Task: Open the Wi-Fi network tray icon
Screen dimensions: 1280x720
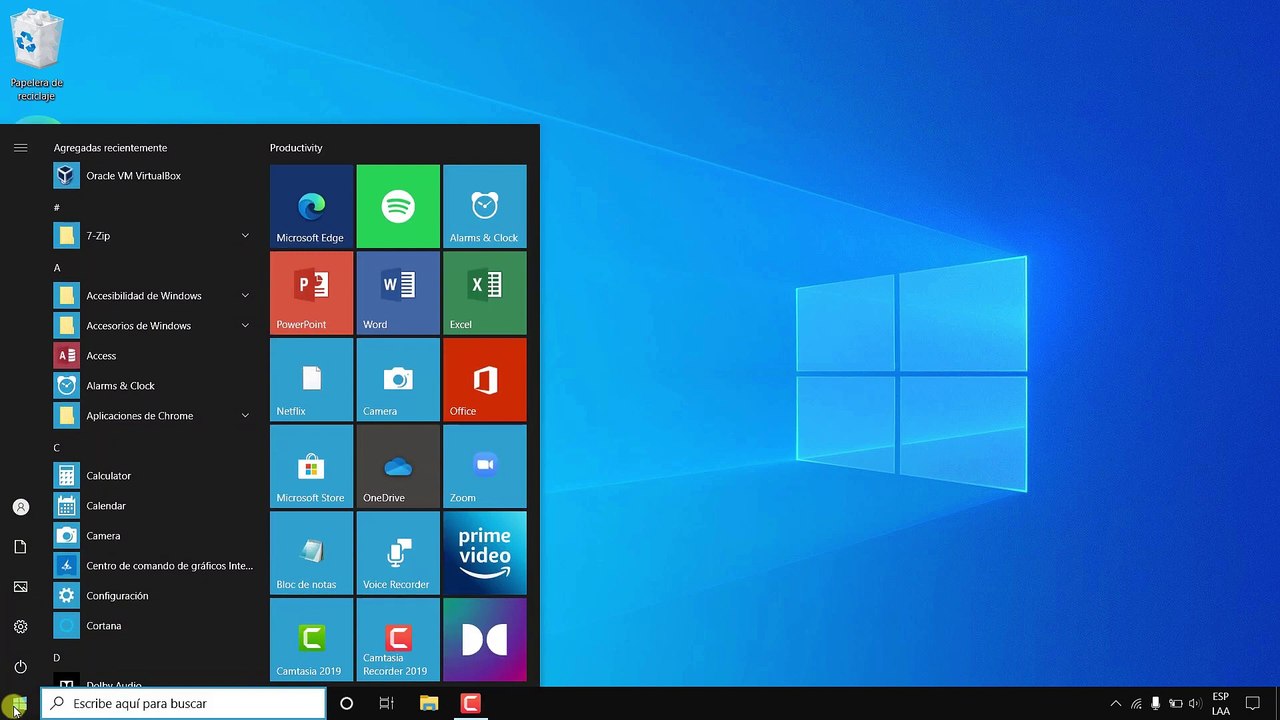Action: (1136, 704)
